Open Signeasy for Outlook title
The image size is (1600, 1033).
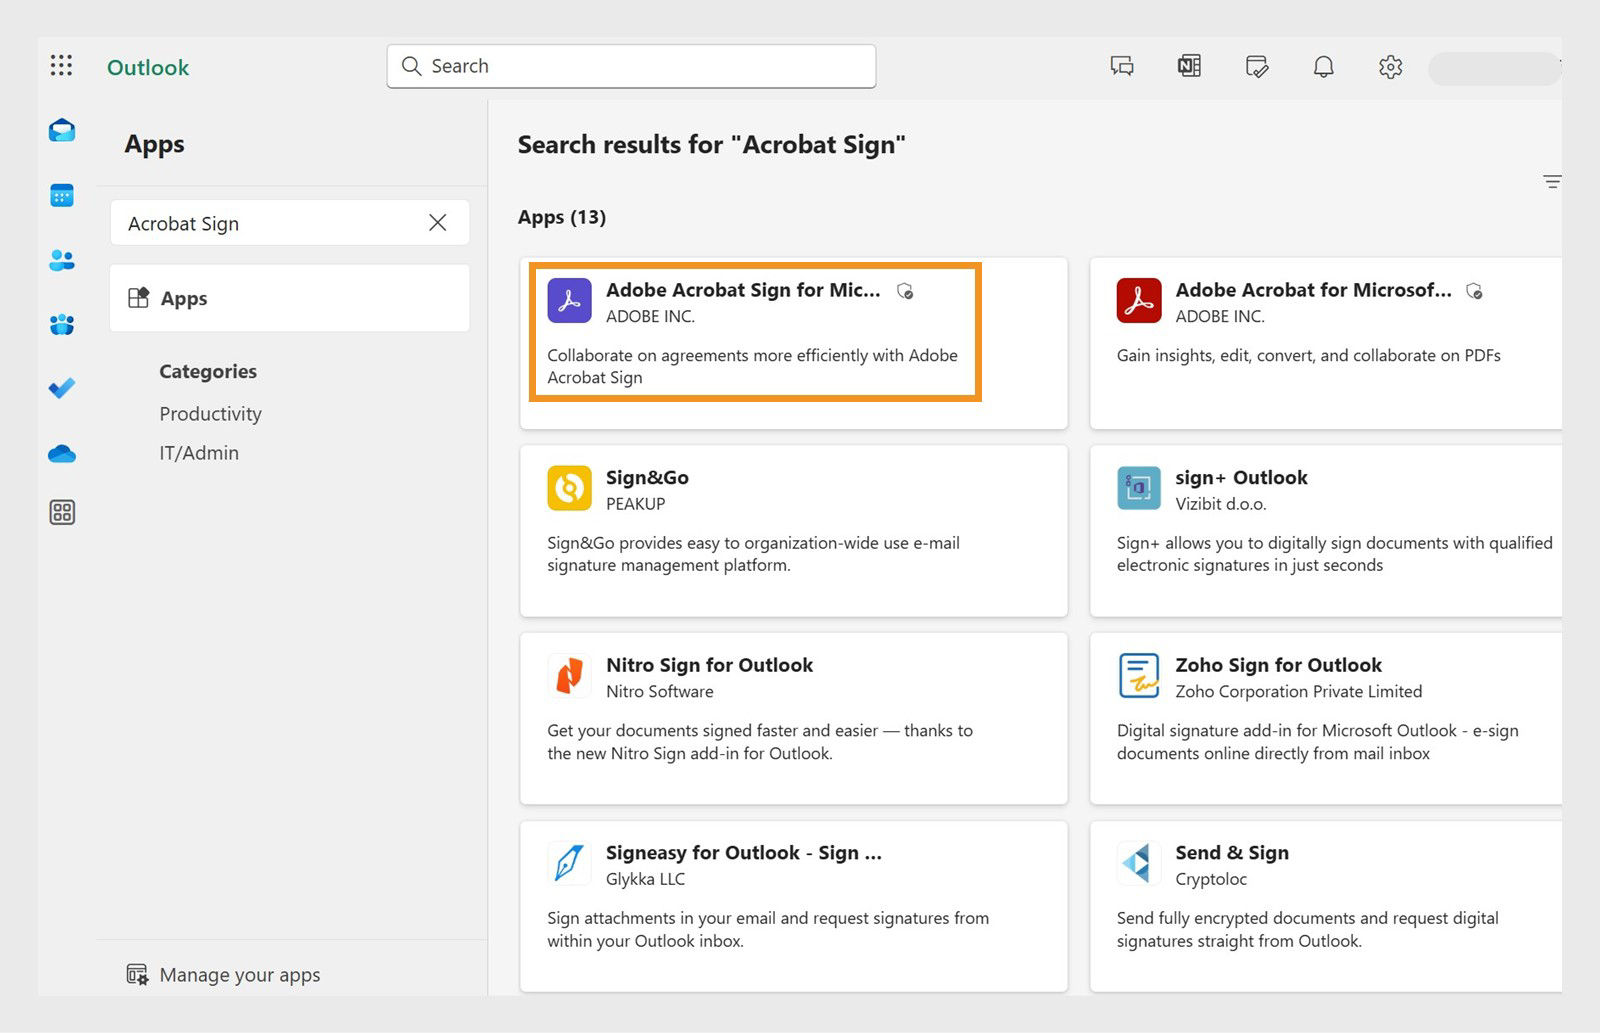(x=744, y=853)
